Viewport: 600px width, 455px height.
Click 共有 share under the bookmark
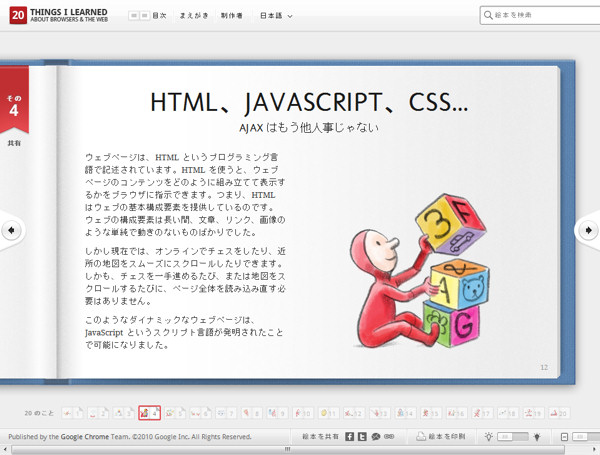(14, 143)
